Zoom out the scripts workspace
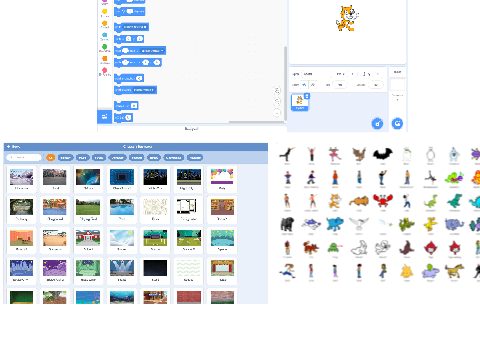 point(277,101)
